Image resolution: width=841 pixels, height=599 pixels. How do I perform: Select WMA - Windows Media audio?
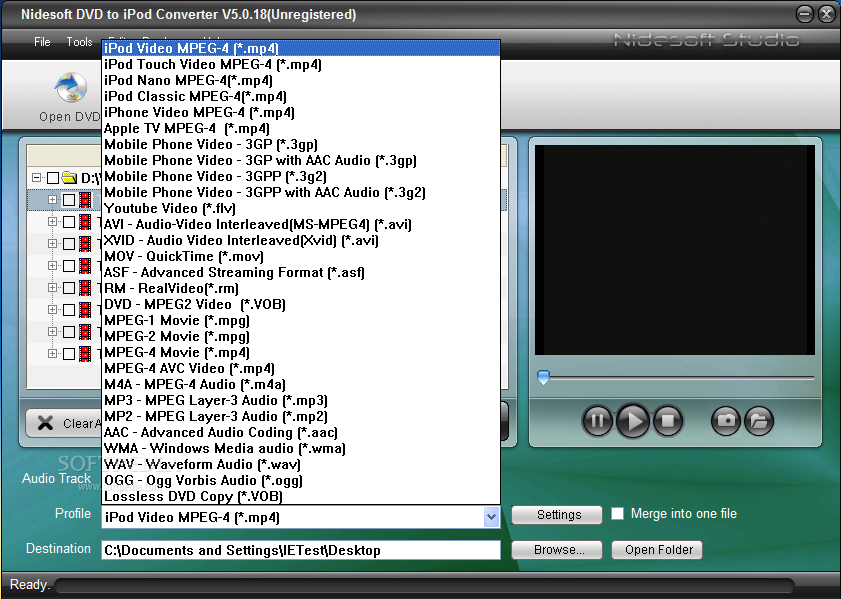[301, 448]
